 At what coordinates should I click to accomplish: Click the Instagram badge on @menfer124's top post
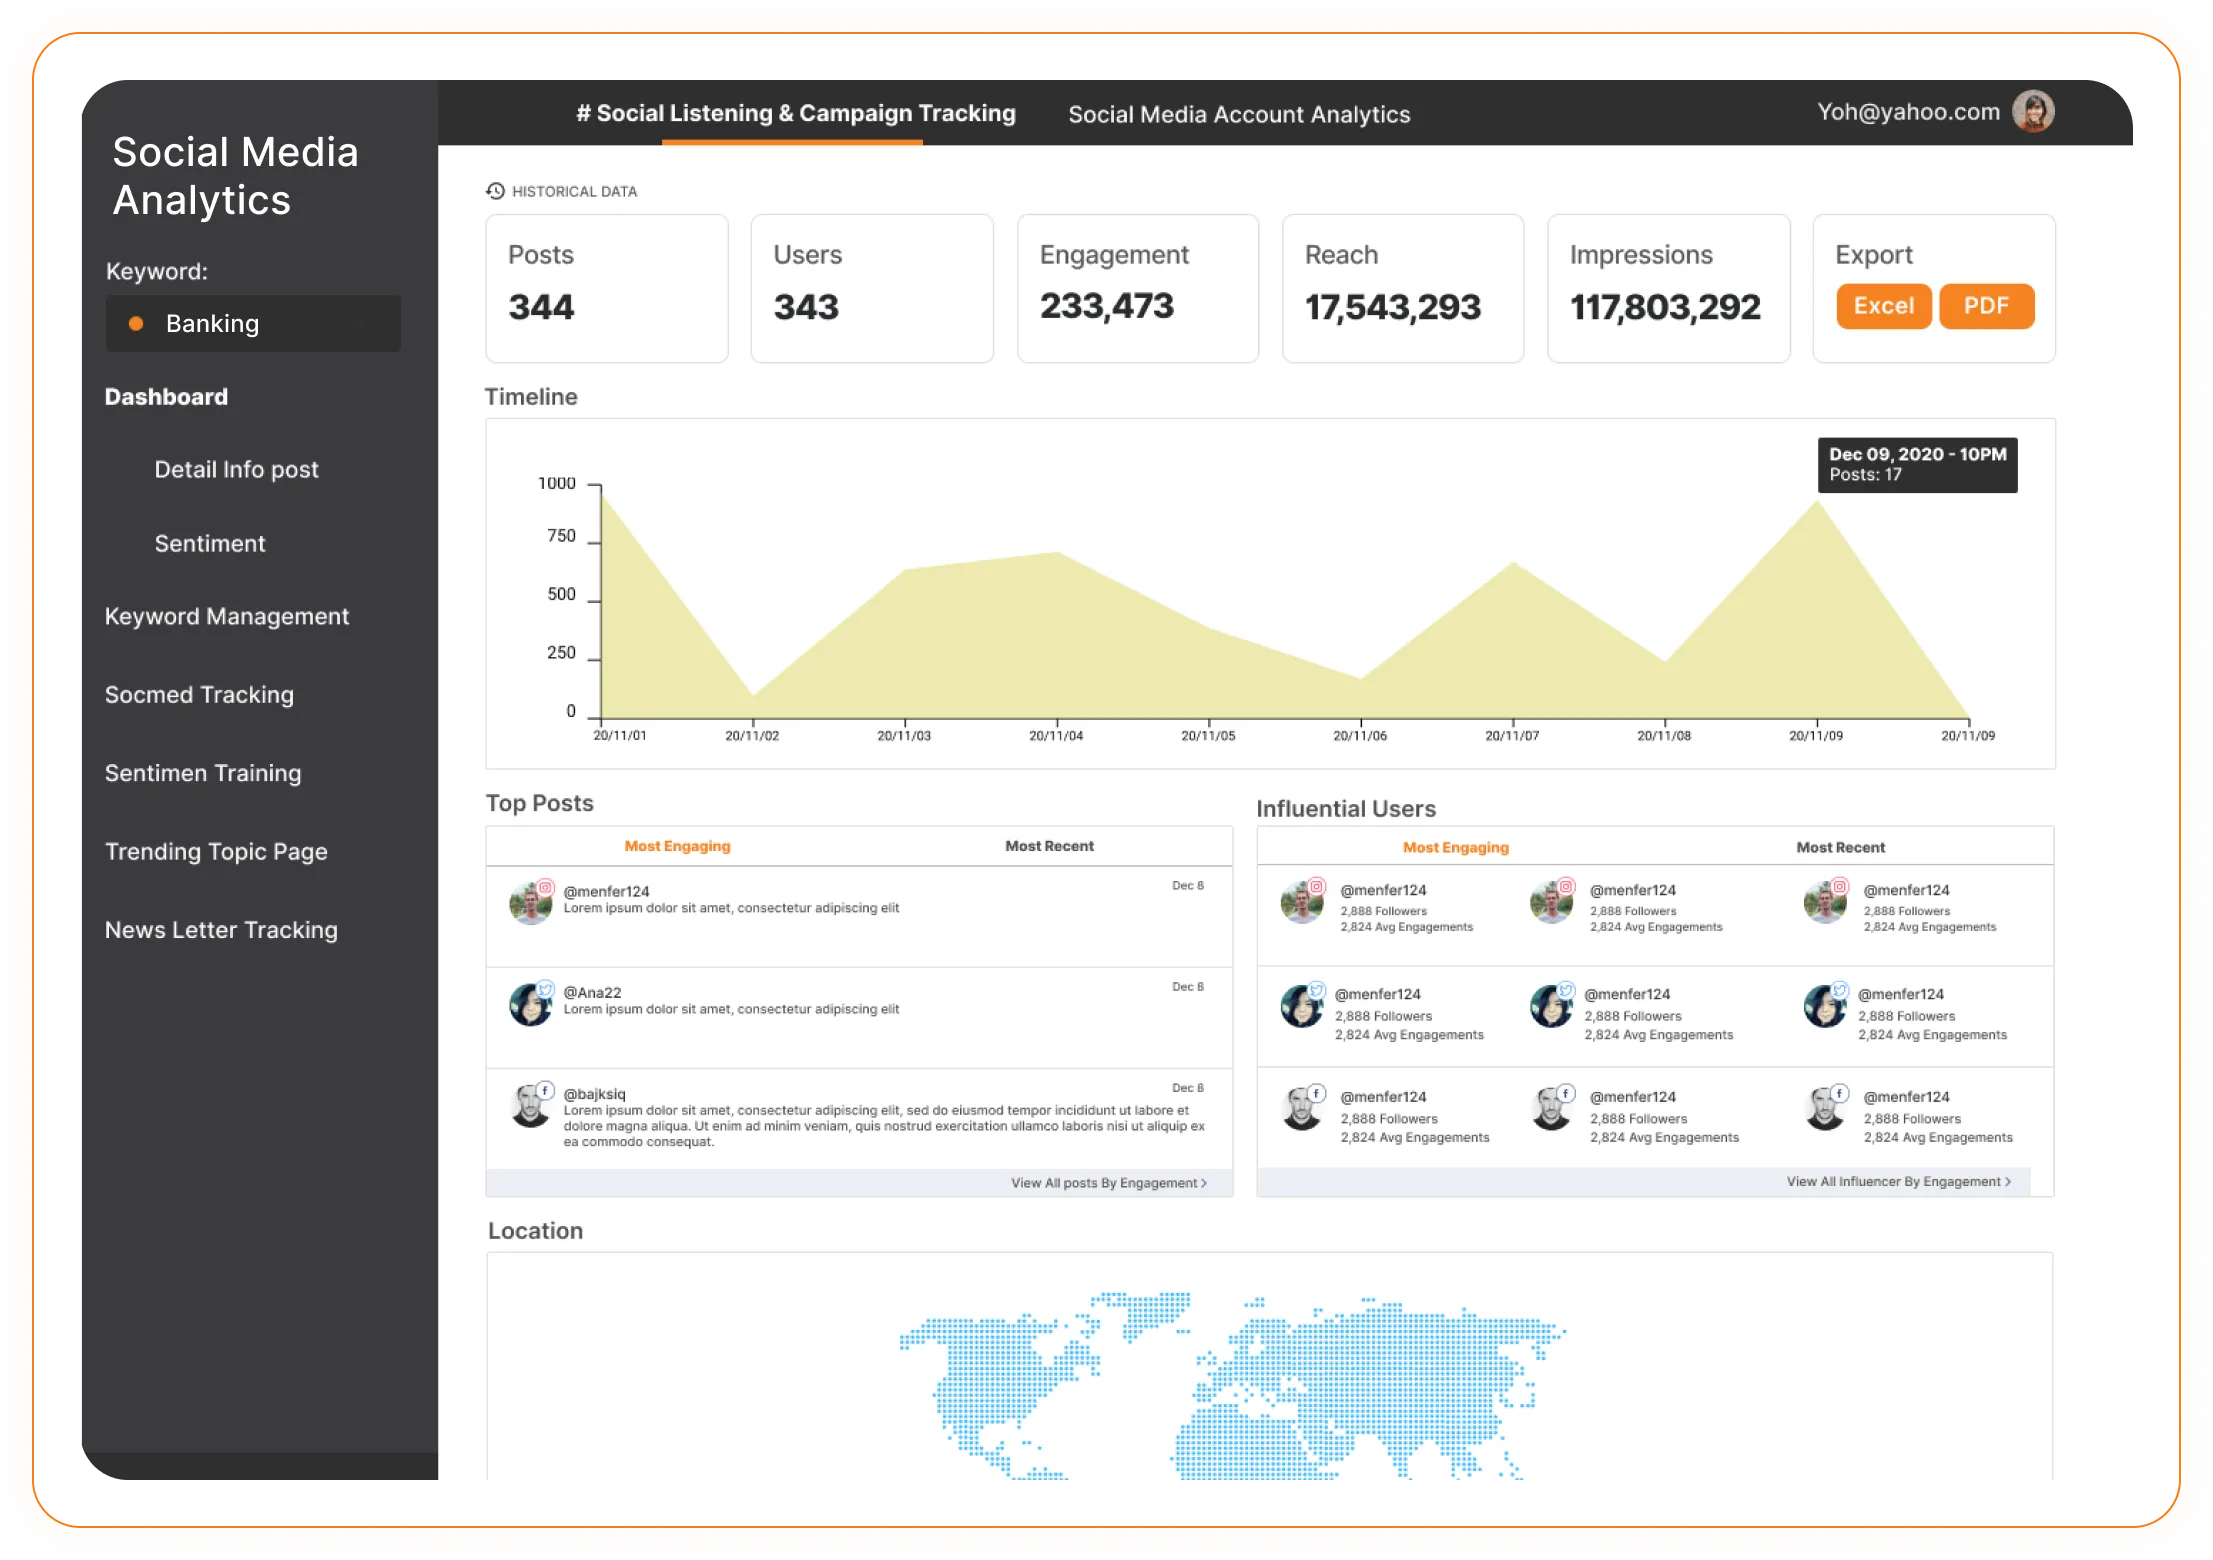545,887
